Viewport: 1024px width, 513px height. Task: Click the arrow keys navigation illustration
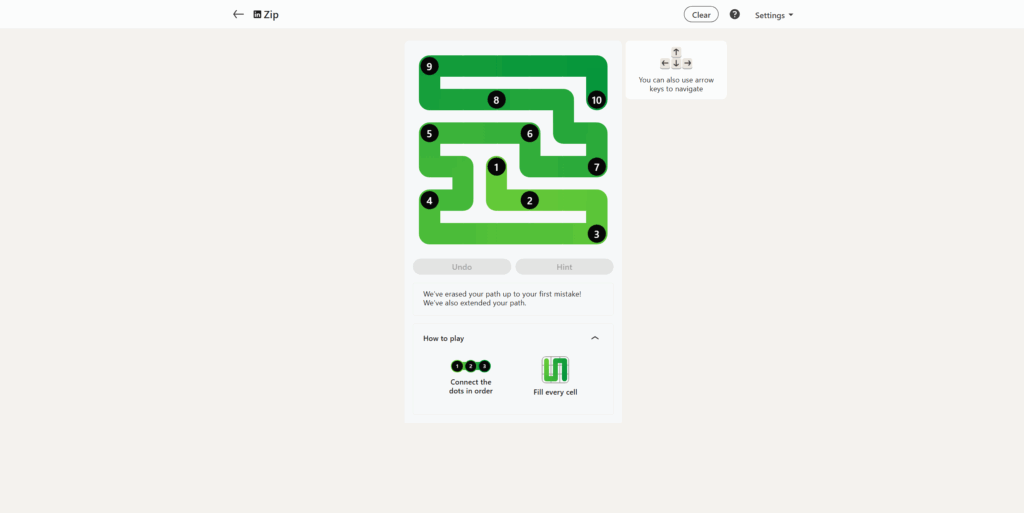pos(676,58)
